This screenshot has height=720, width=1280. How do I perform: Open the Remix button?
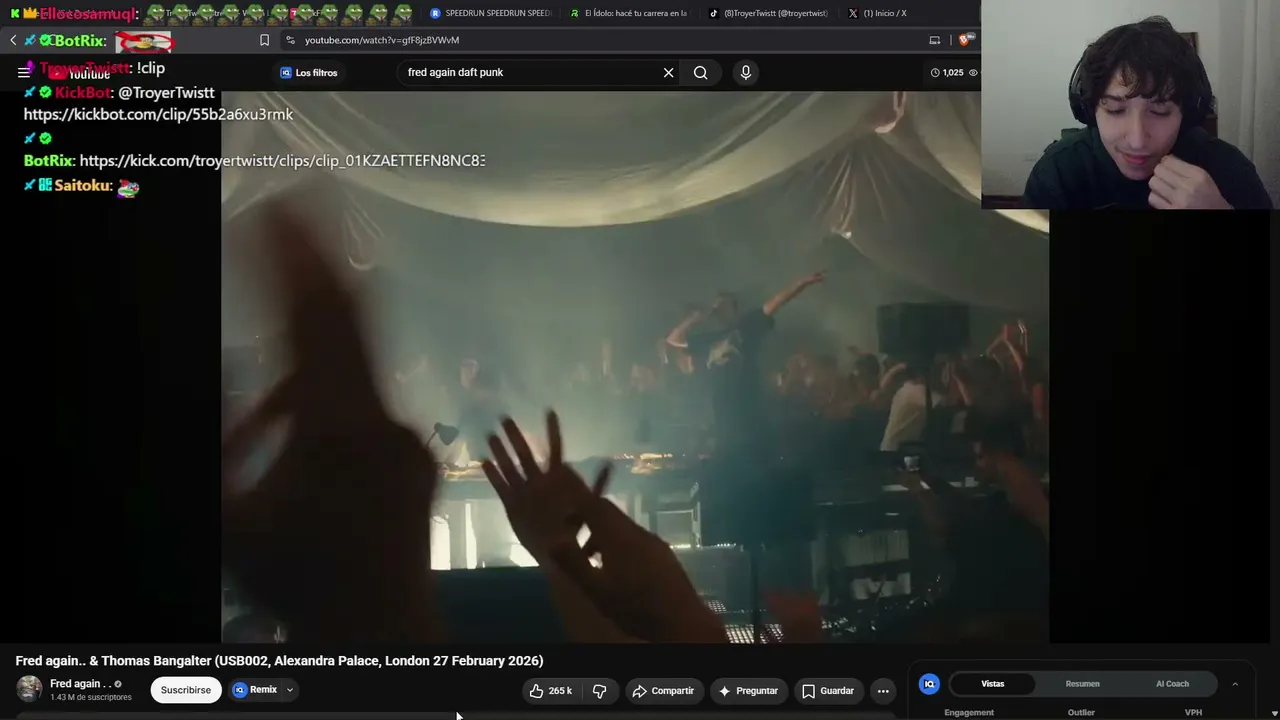(x=255, y=690)
